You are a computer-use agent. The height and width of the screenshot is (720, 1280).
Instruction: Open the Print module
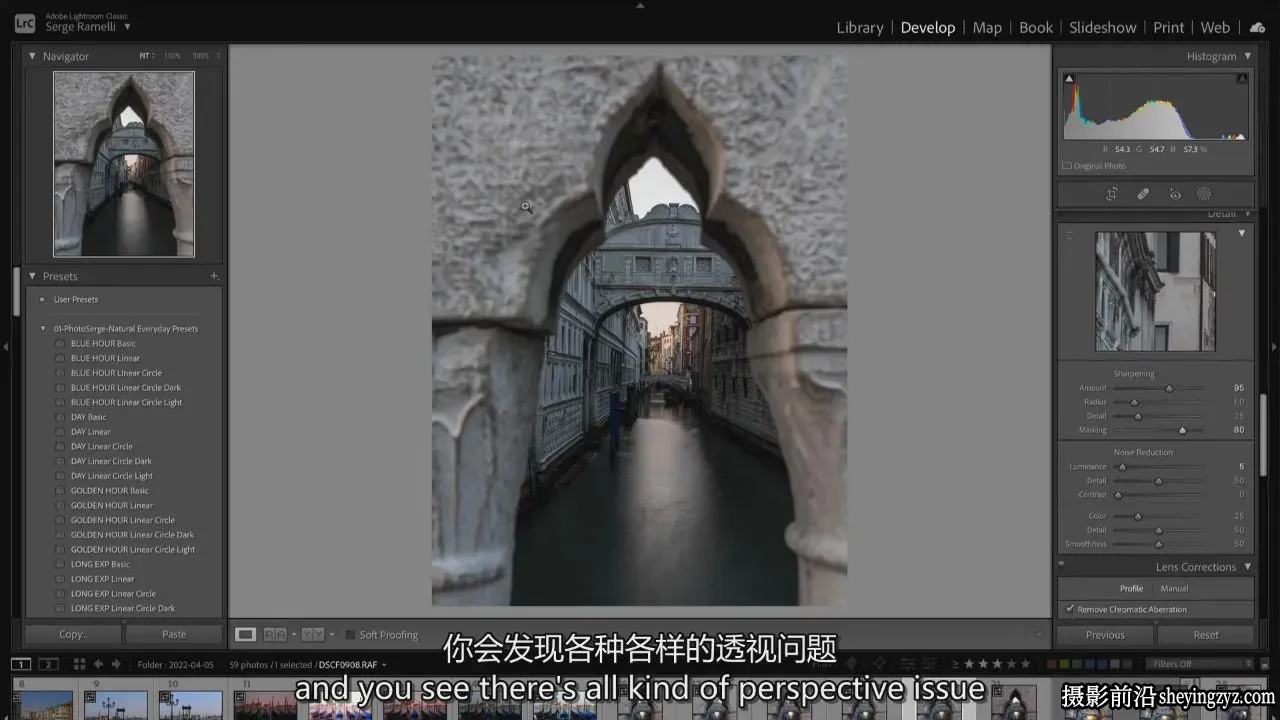point(1168,27)
